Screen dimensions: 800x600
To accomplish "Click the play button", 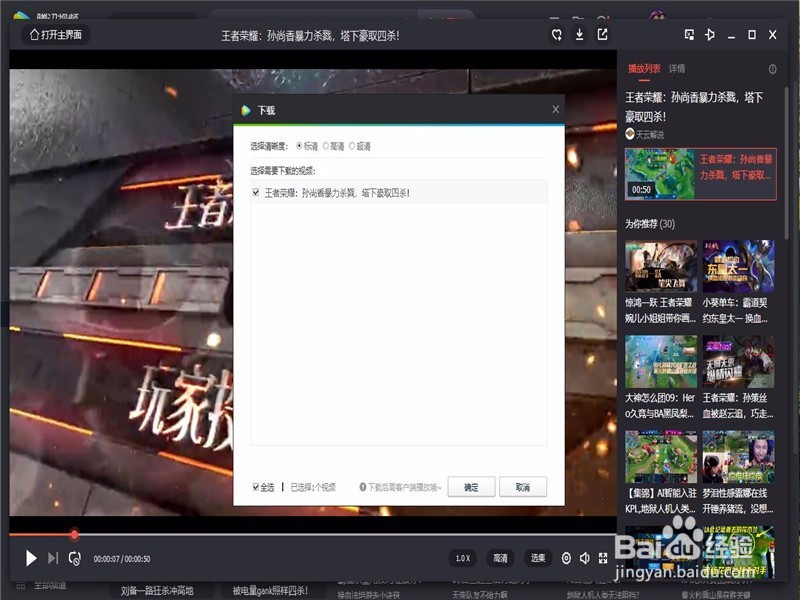I will (x=31, y=559).
